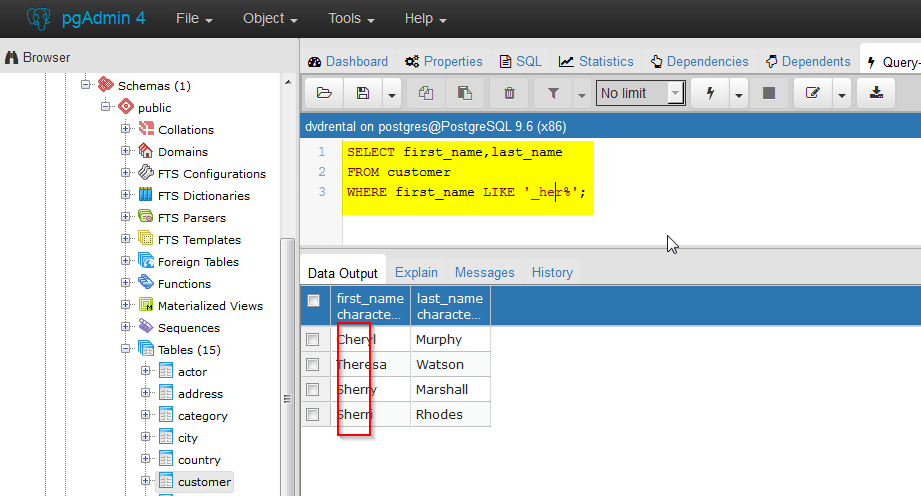Open the Save options dropdown arrow
Viewport: 921px width, 496px height.
(x=392, y=94)
